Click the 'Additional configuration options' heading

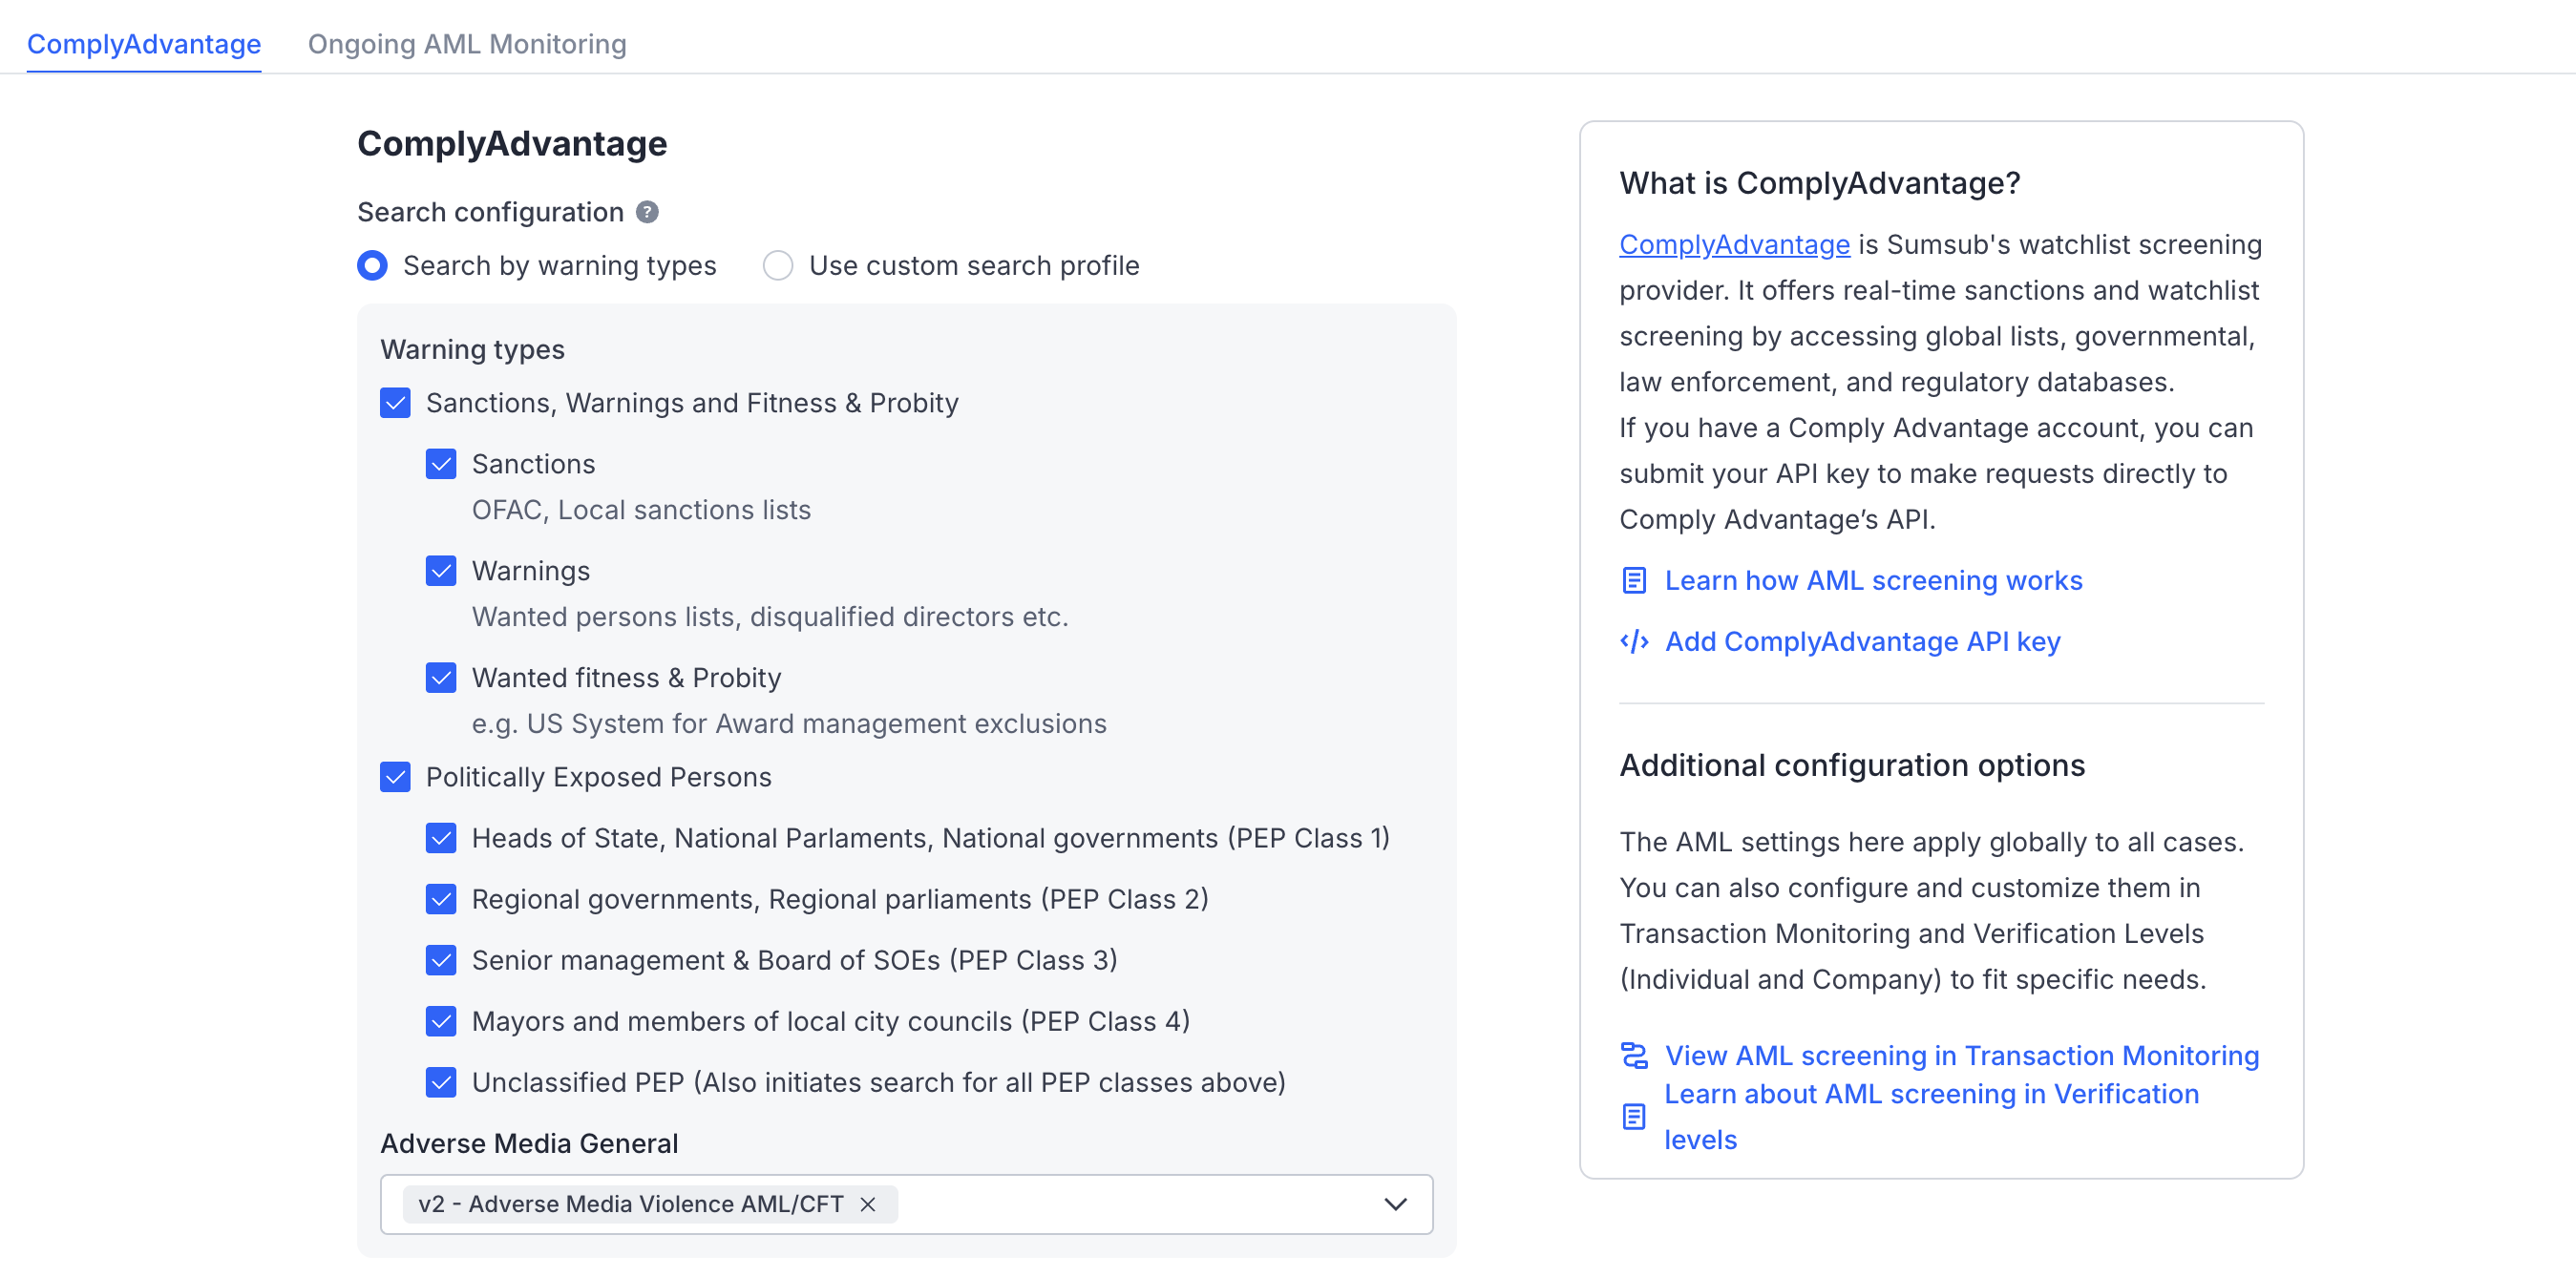coord(1852,766)
